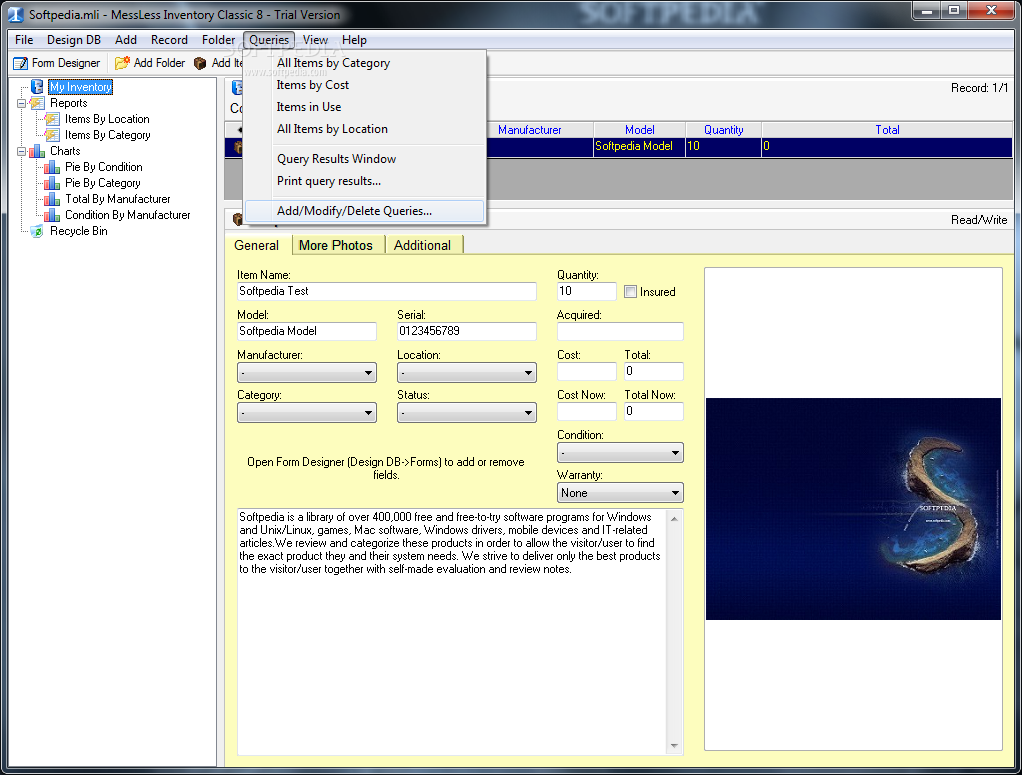Sort by the Model column header
Image resolution: width=1022 pixels, height=775 pixels.
point(639,130)
